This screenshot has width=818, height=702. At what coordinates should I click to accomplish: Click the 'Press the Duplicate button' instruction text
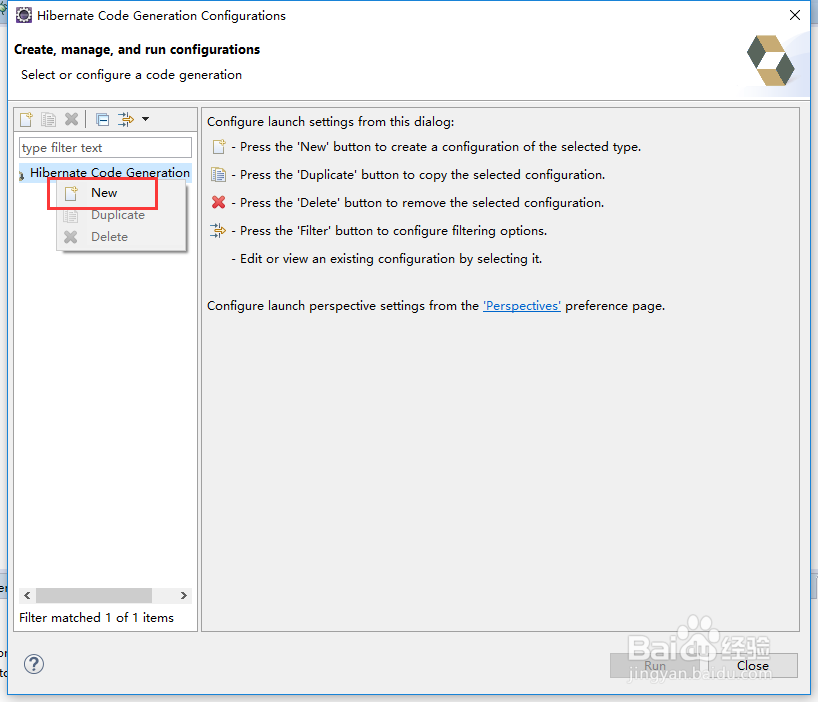pyautogui.click(x=423, y=175)
